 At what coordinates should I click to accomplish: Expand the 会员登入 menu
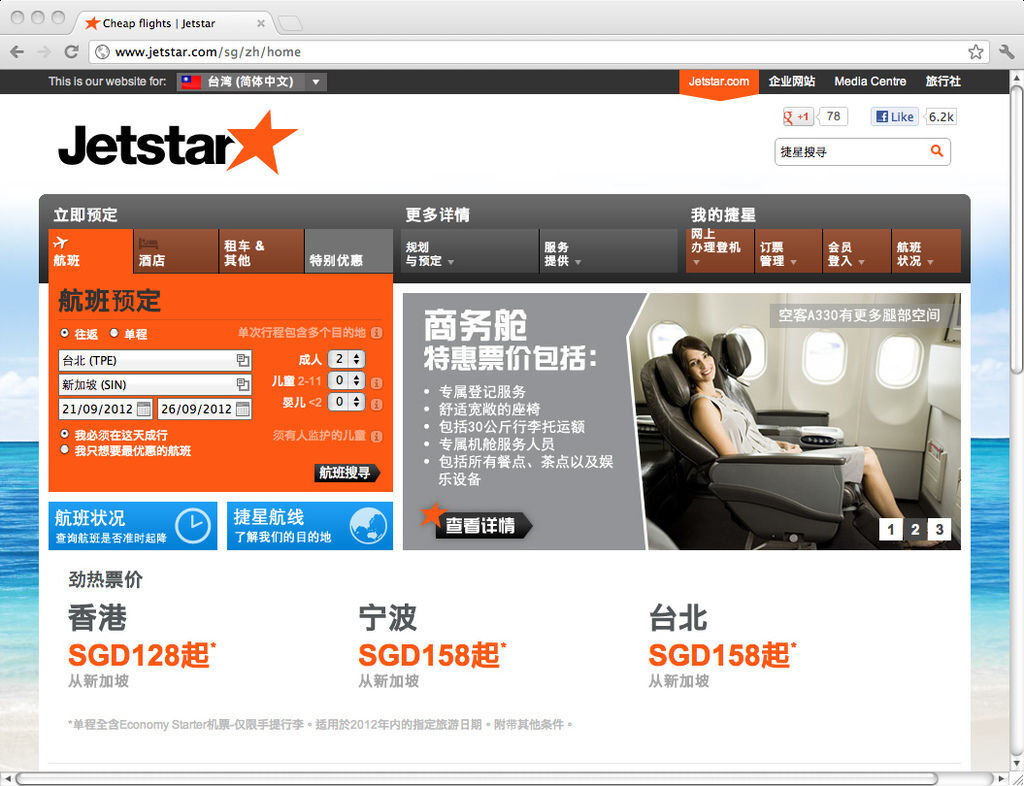[x=857, y=250]
